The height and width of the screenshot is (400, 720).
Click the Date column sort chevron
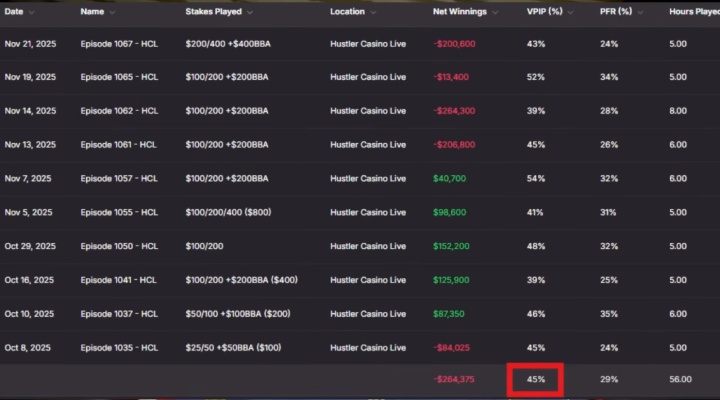point(33,12)
